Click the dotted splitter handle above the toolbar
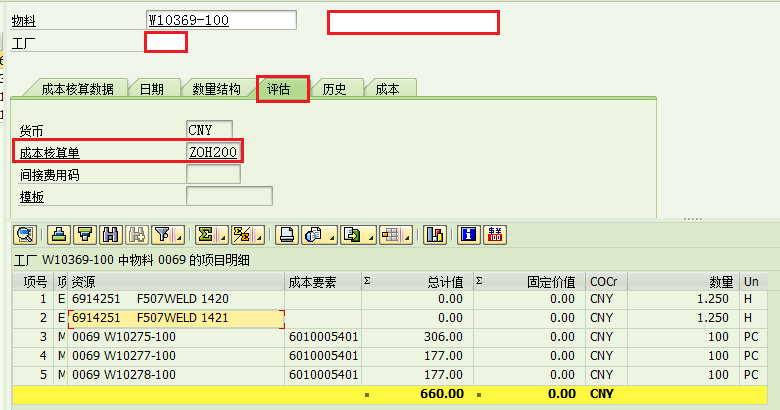The image size is (780, 410). 693,219
